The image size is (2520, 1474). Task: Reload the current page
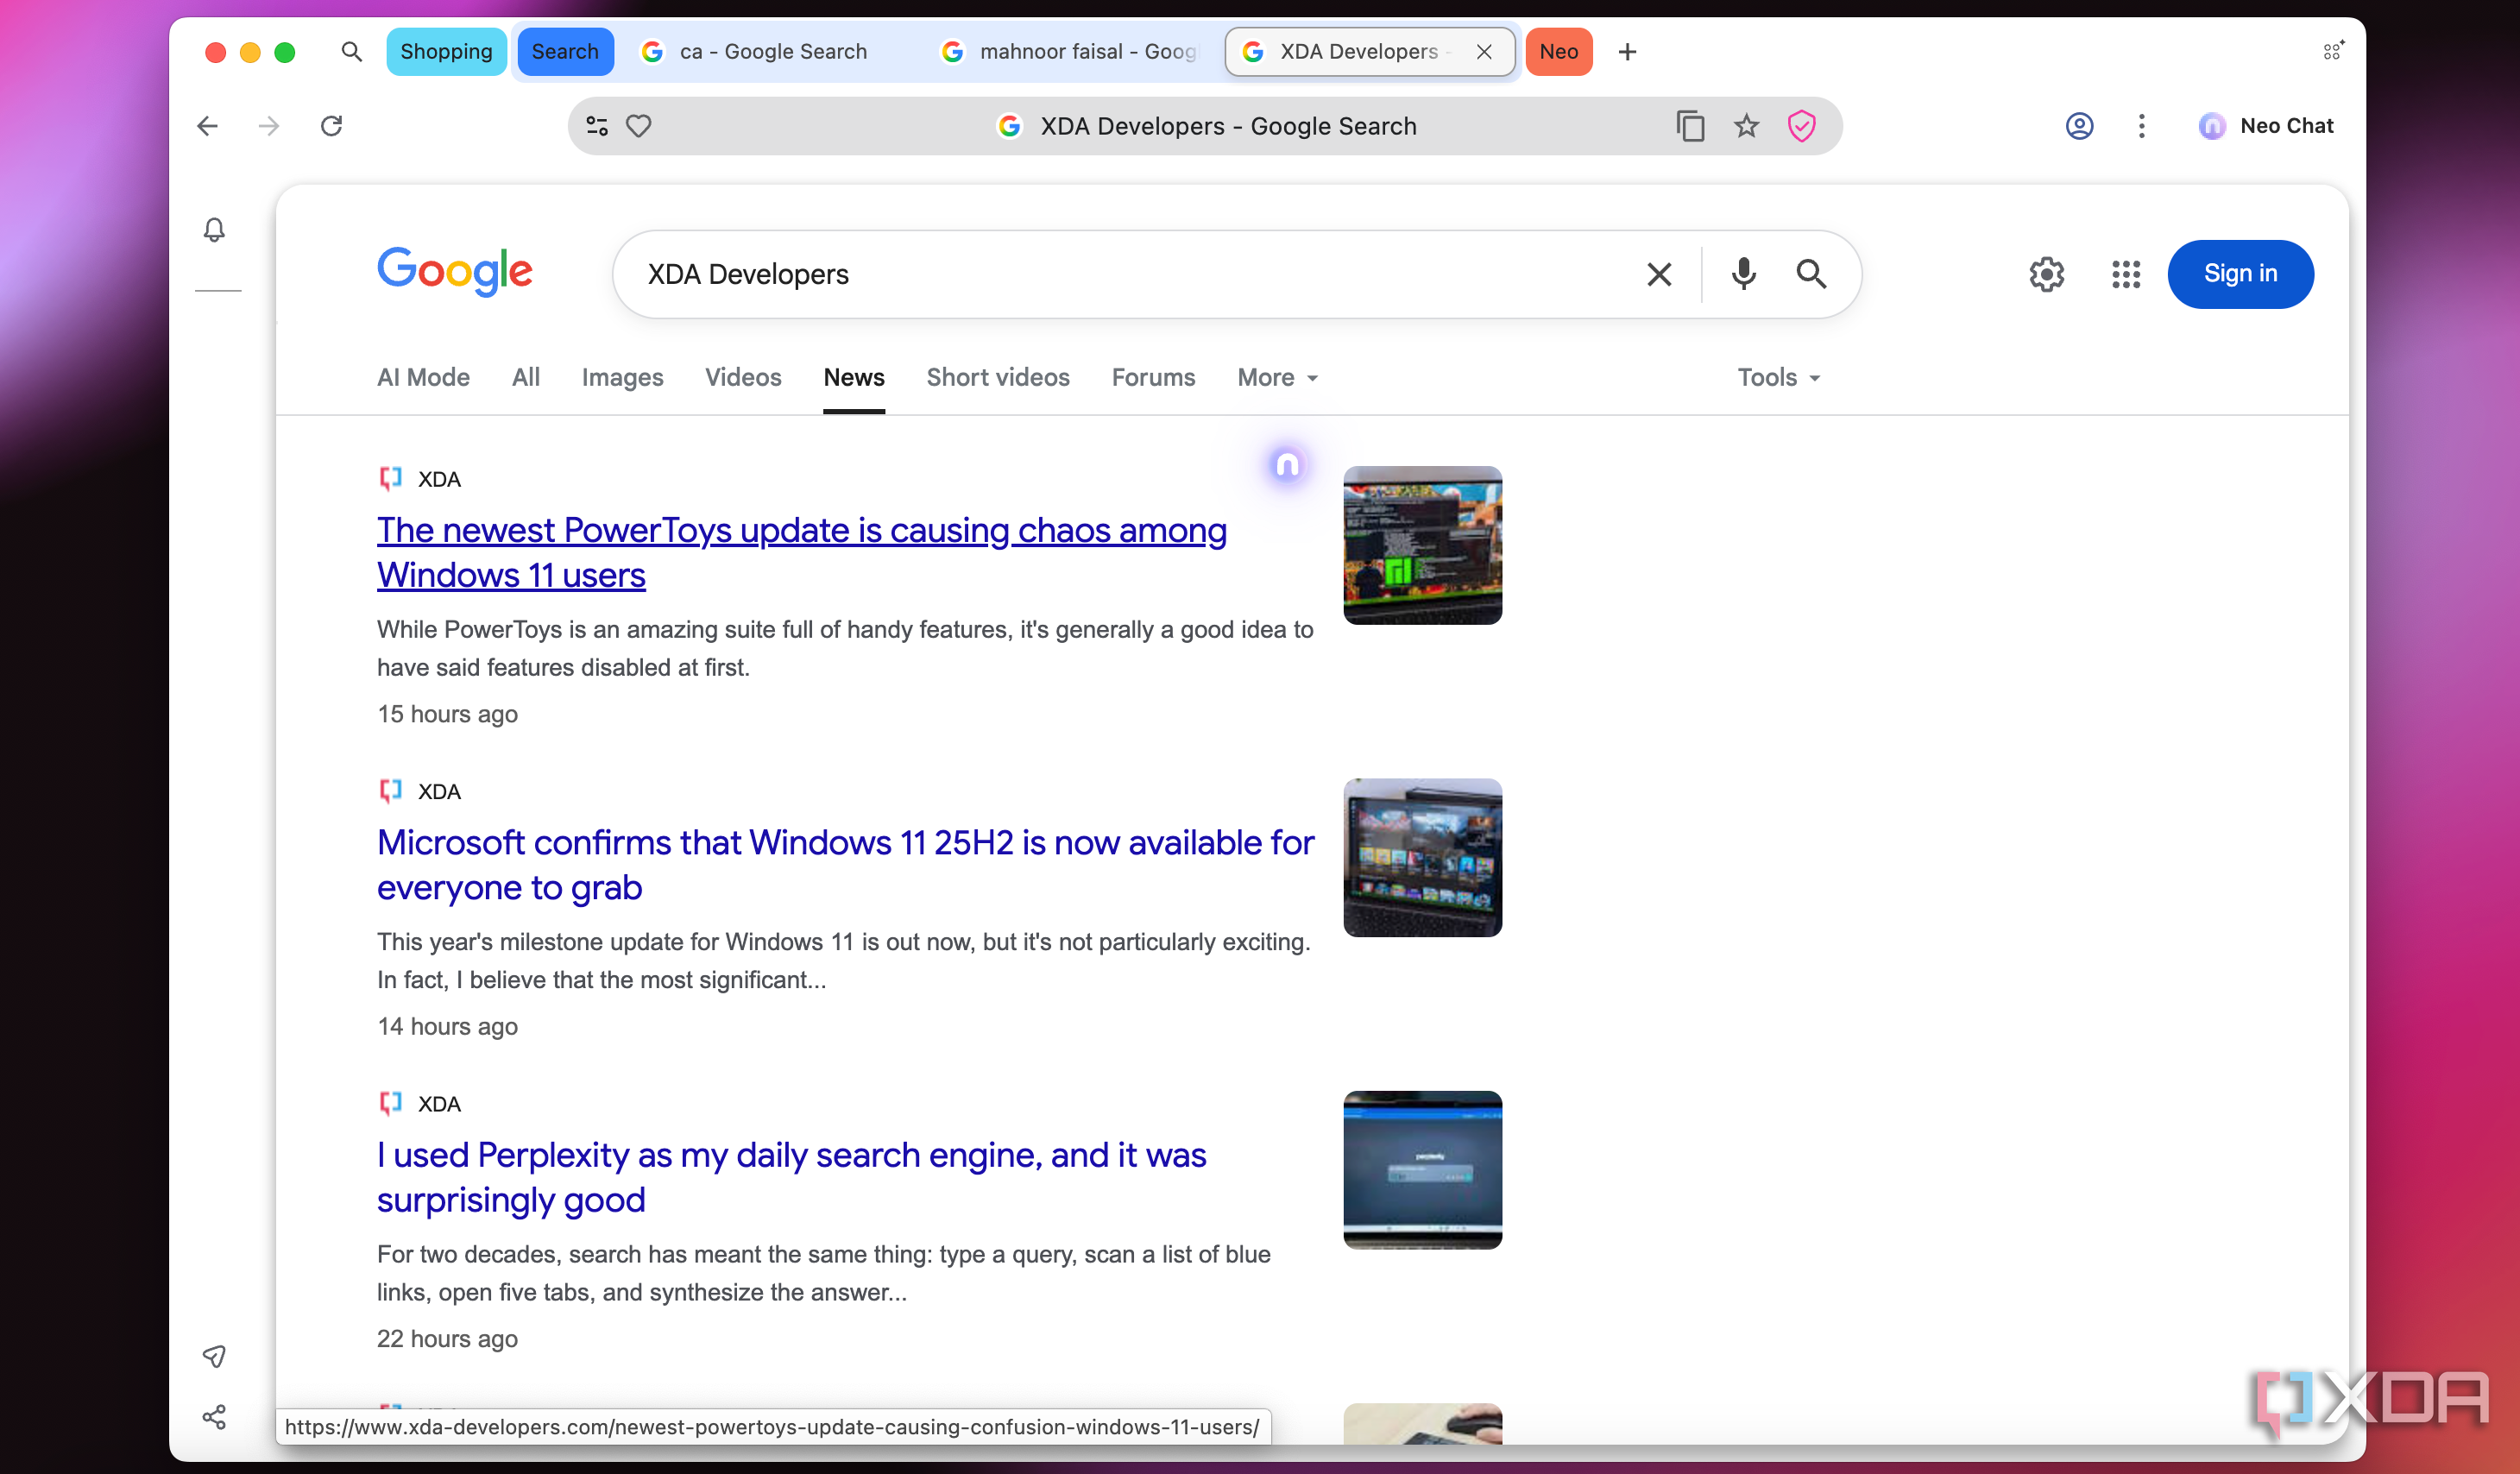pyautogui.click(x=331, y=126)
